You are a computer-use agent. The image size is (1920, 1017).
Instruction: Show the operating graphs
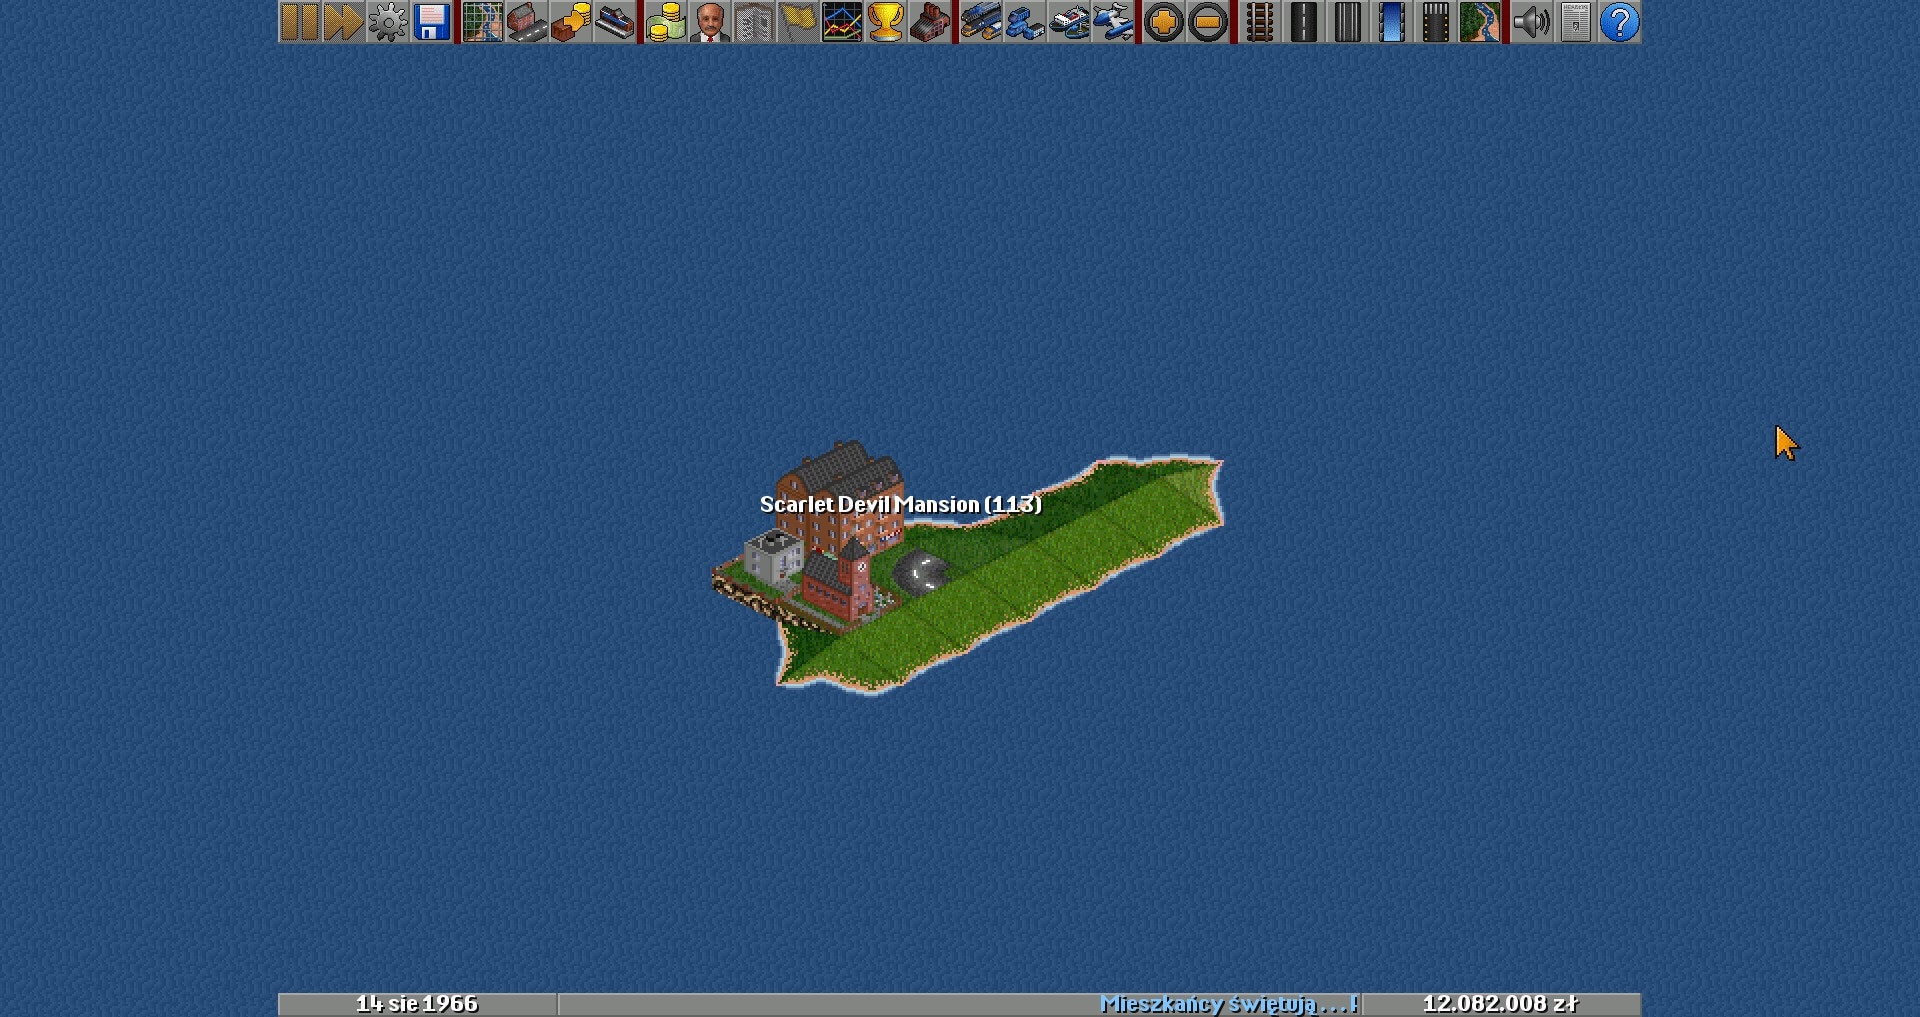click(x=842, y=22)
